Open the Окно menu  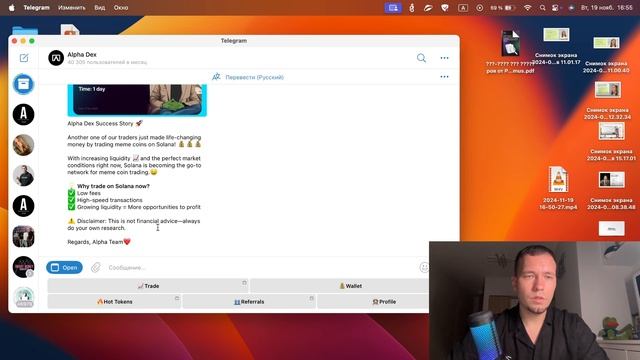click(x=121, y=7)
